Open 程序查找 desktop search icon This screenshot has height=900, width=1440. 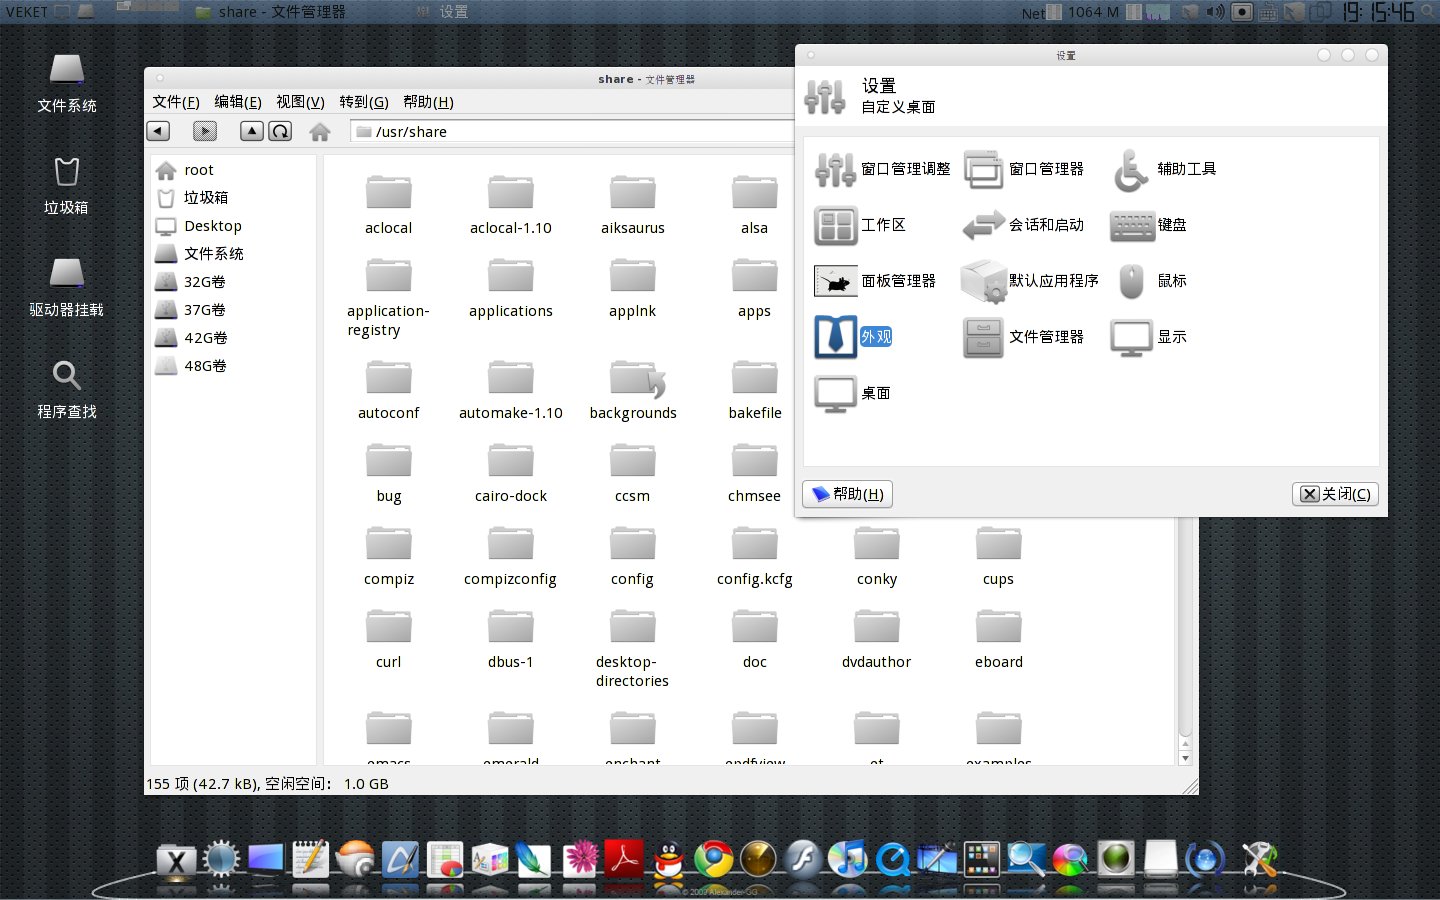pos(67,389)
